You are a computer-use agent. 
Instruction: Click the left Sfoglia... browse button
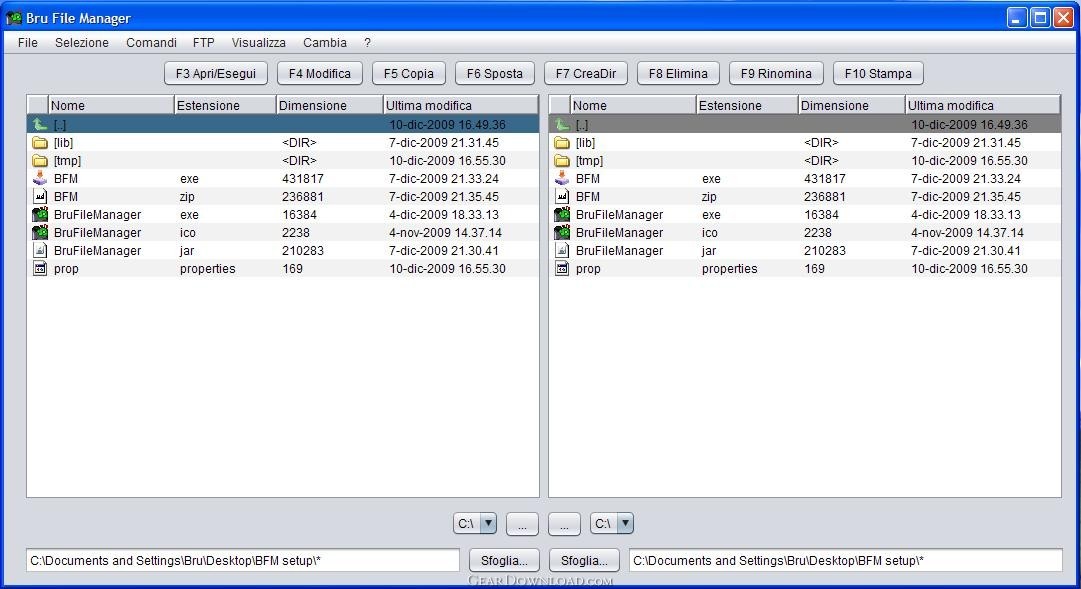pyautogui.click(x=504, y=561)
